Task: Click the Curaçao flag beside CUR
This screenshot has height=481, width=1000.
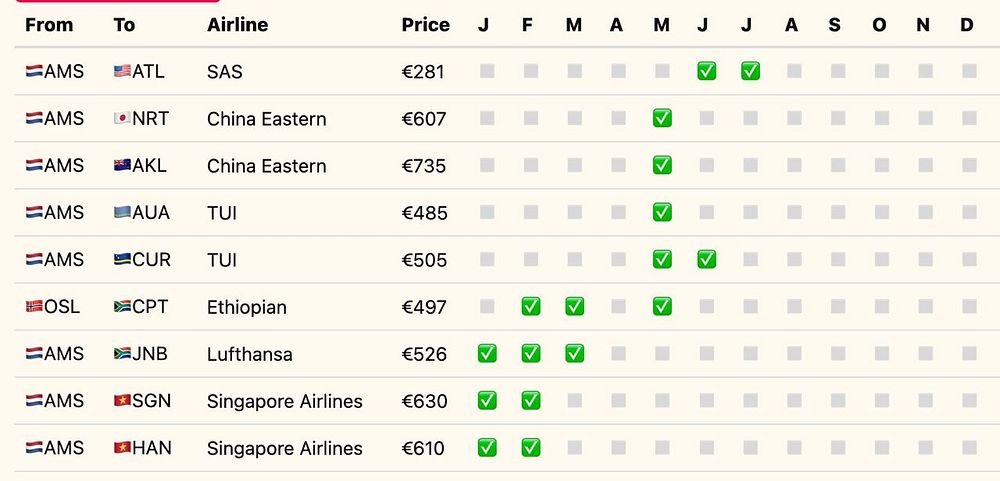Action: point(122,260)
